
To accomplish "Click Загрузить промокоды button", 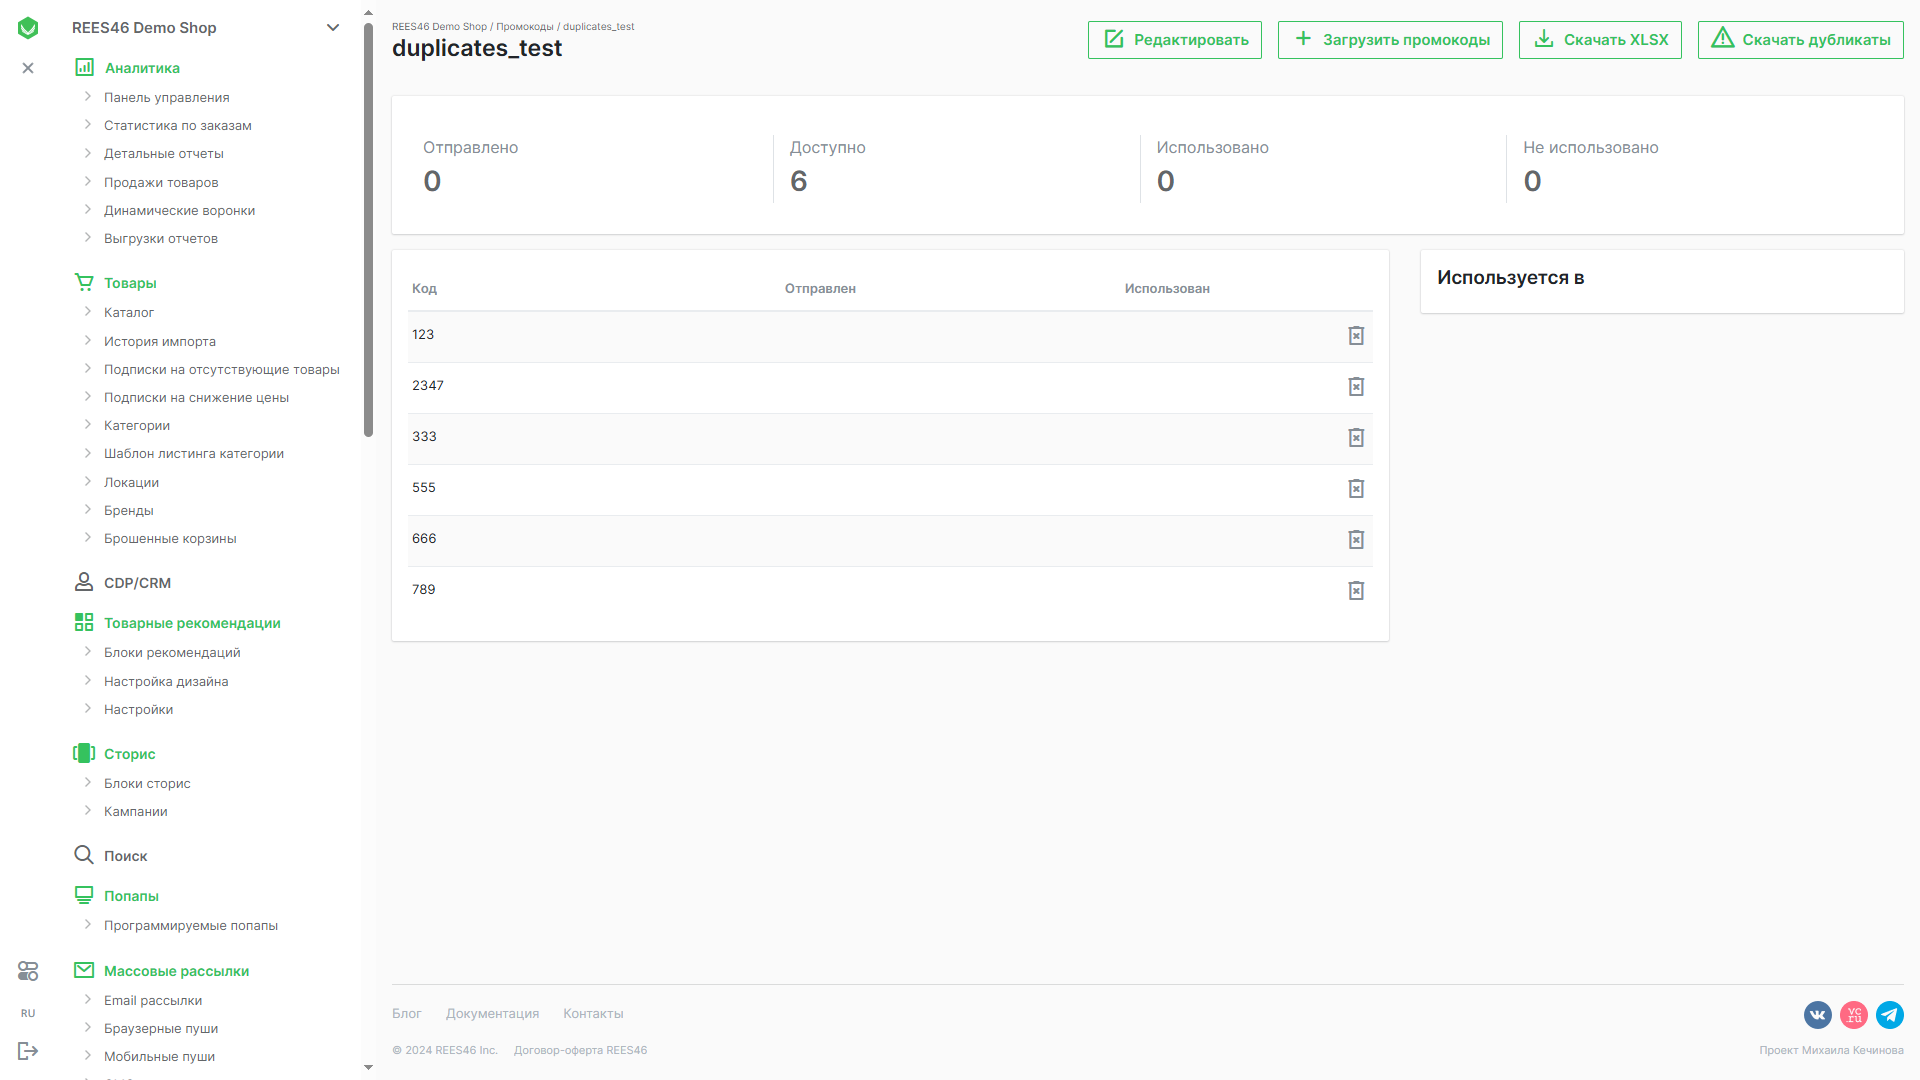I will pyautogui.click(x=1390, y=40).
